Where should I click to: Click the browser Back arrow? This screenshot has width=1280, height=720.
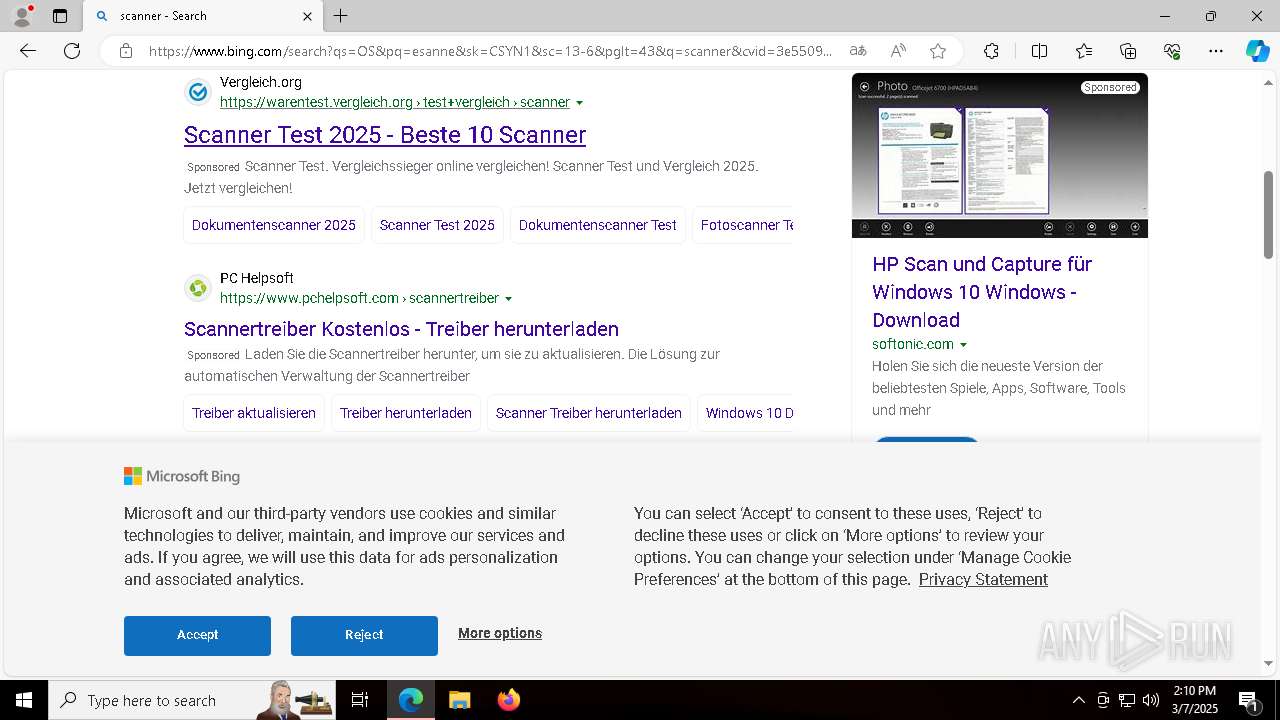pos(28,51)
